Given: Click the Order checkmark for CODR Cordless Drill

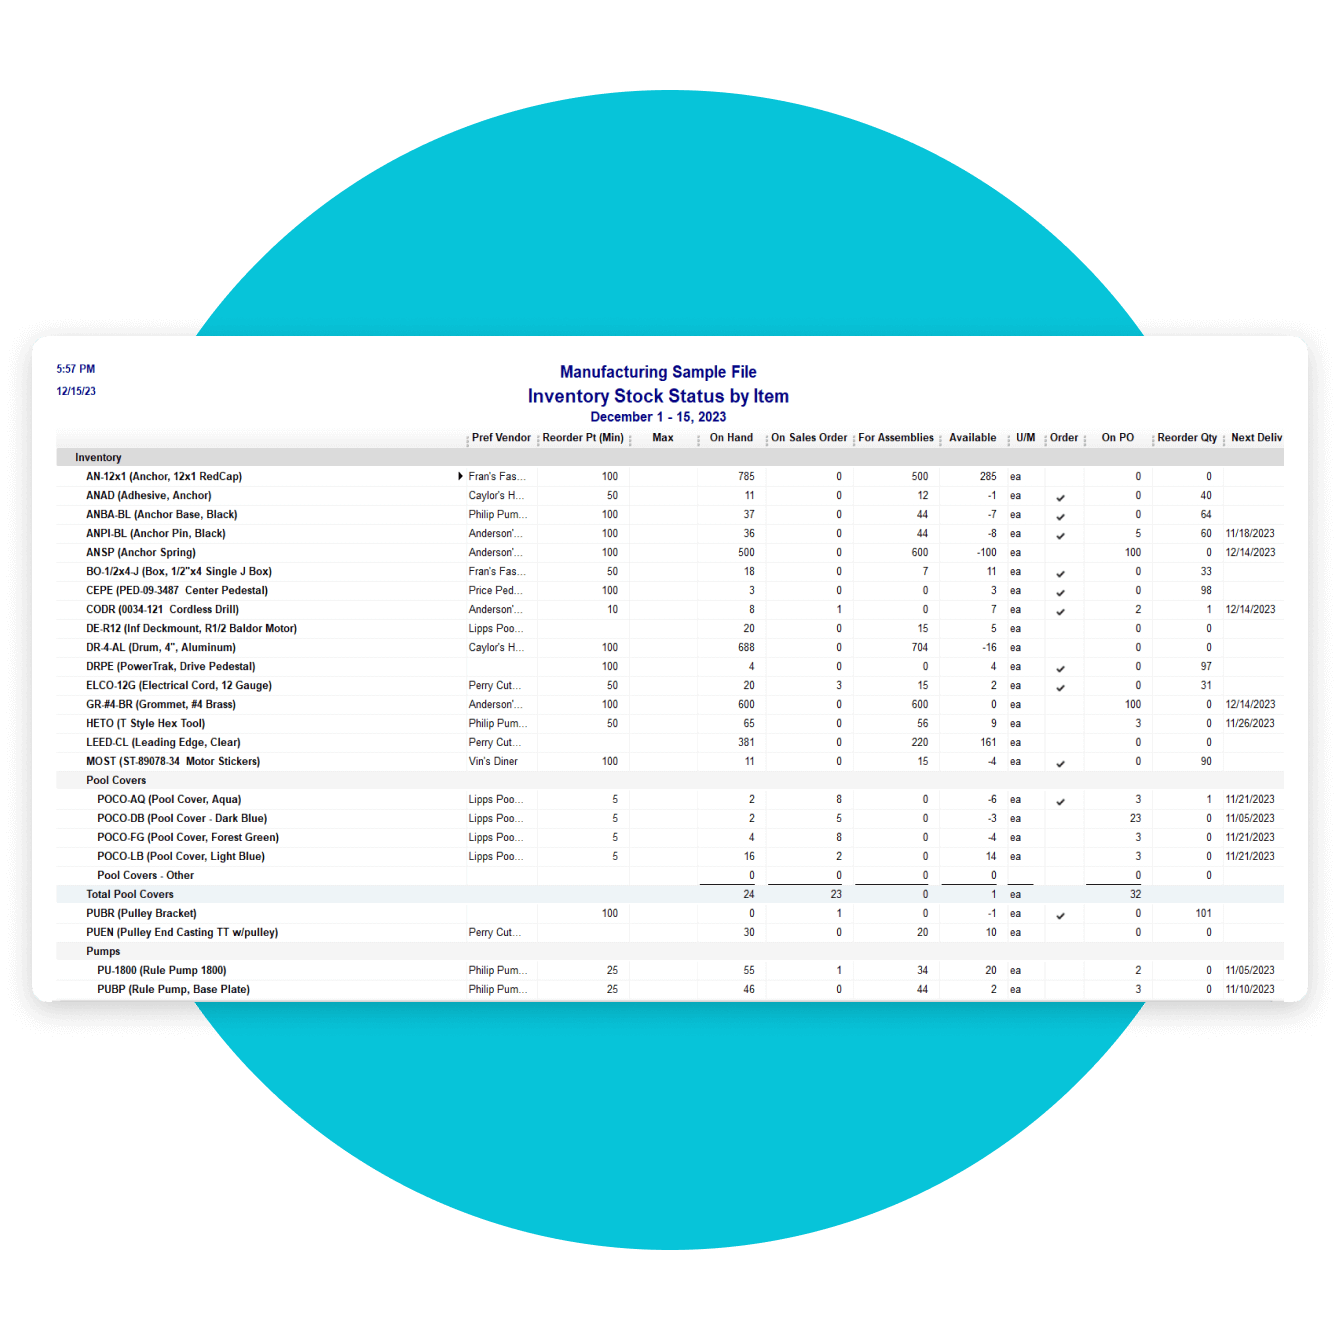Looking at the screenshot, I should pos(1060,611).
